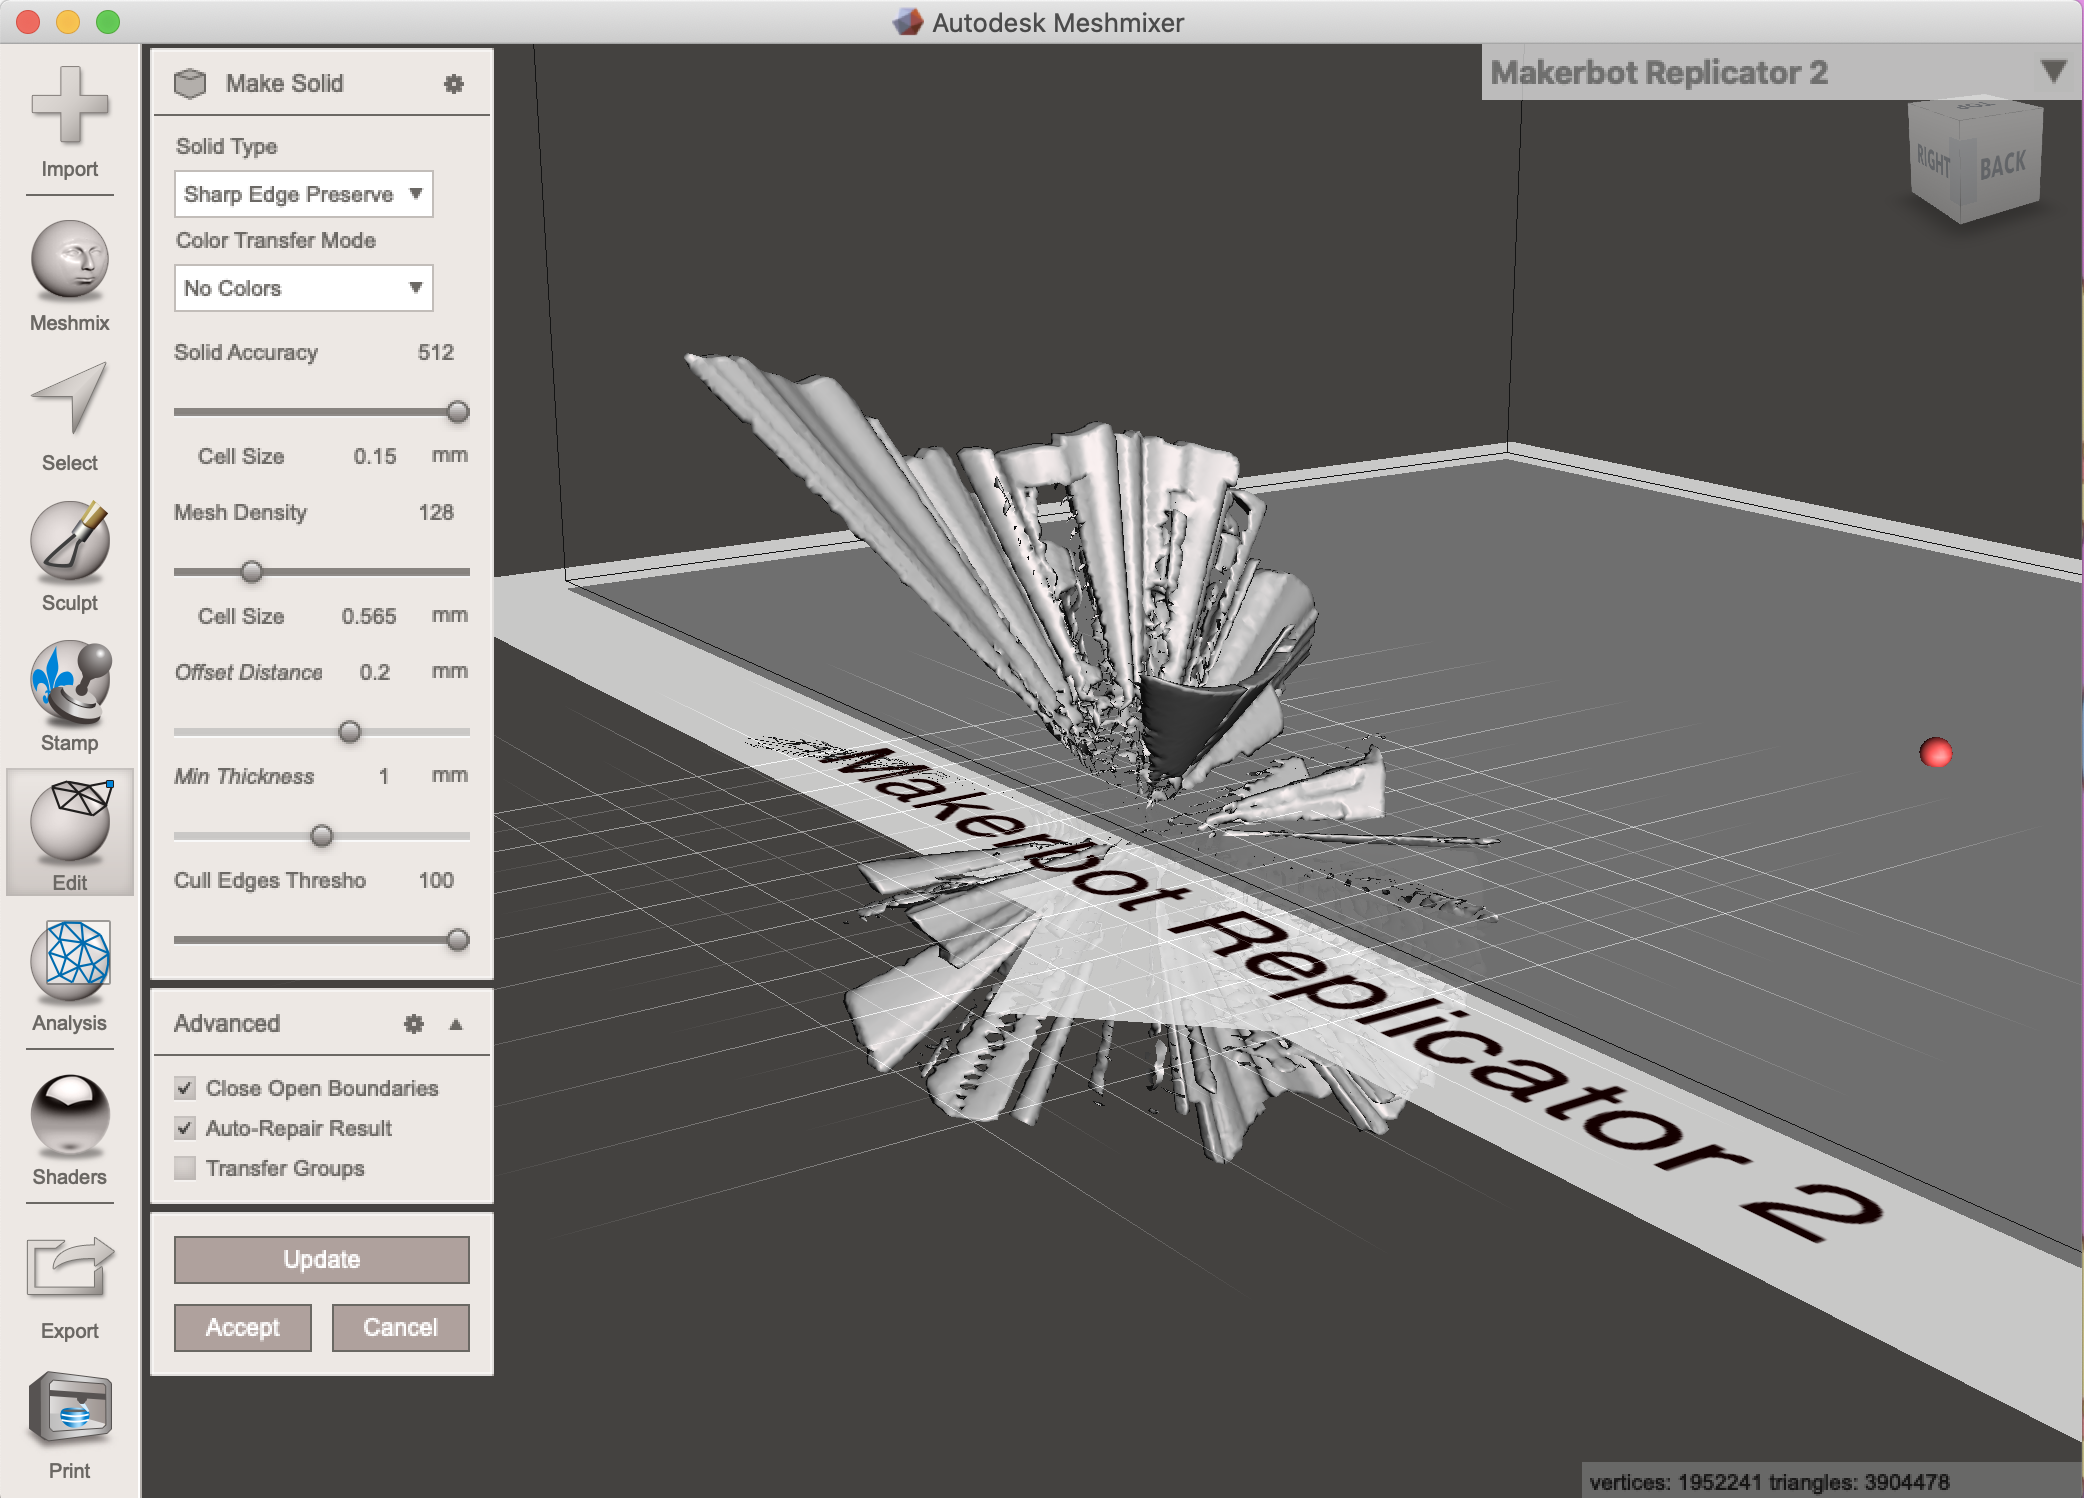Click the Make Solid cube icon
The image size is (2084, 1498).
pos(190,84)
